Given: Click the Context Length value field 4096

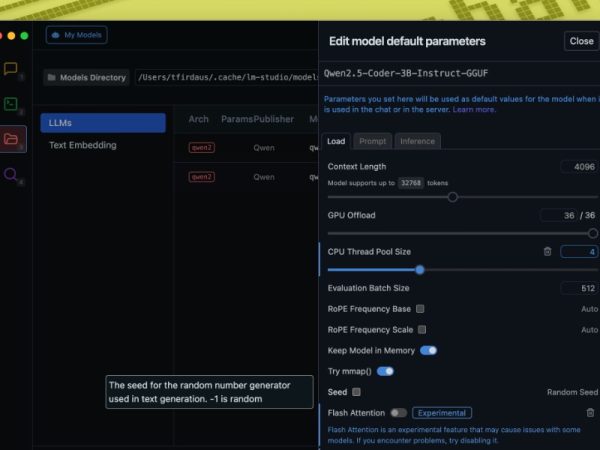Looking at the screenshot, I should click(579, 167).
